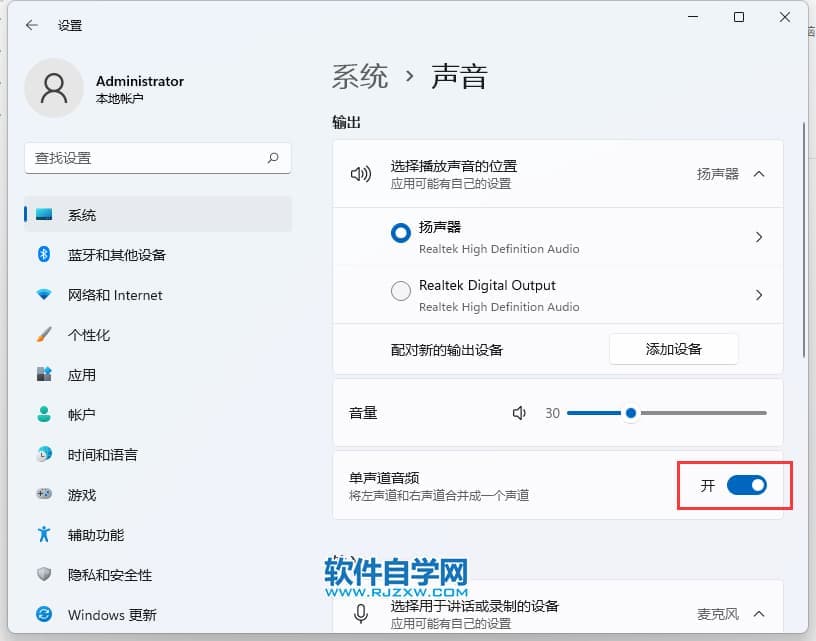816x641 pixels.
Task: Click the 个性化 paintbrush icon
Action: point(44,335)
